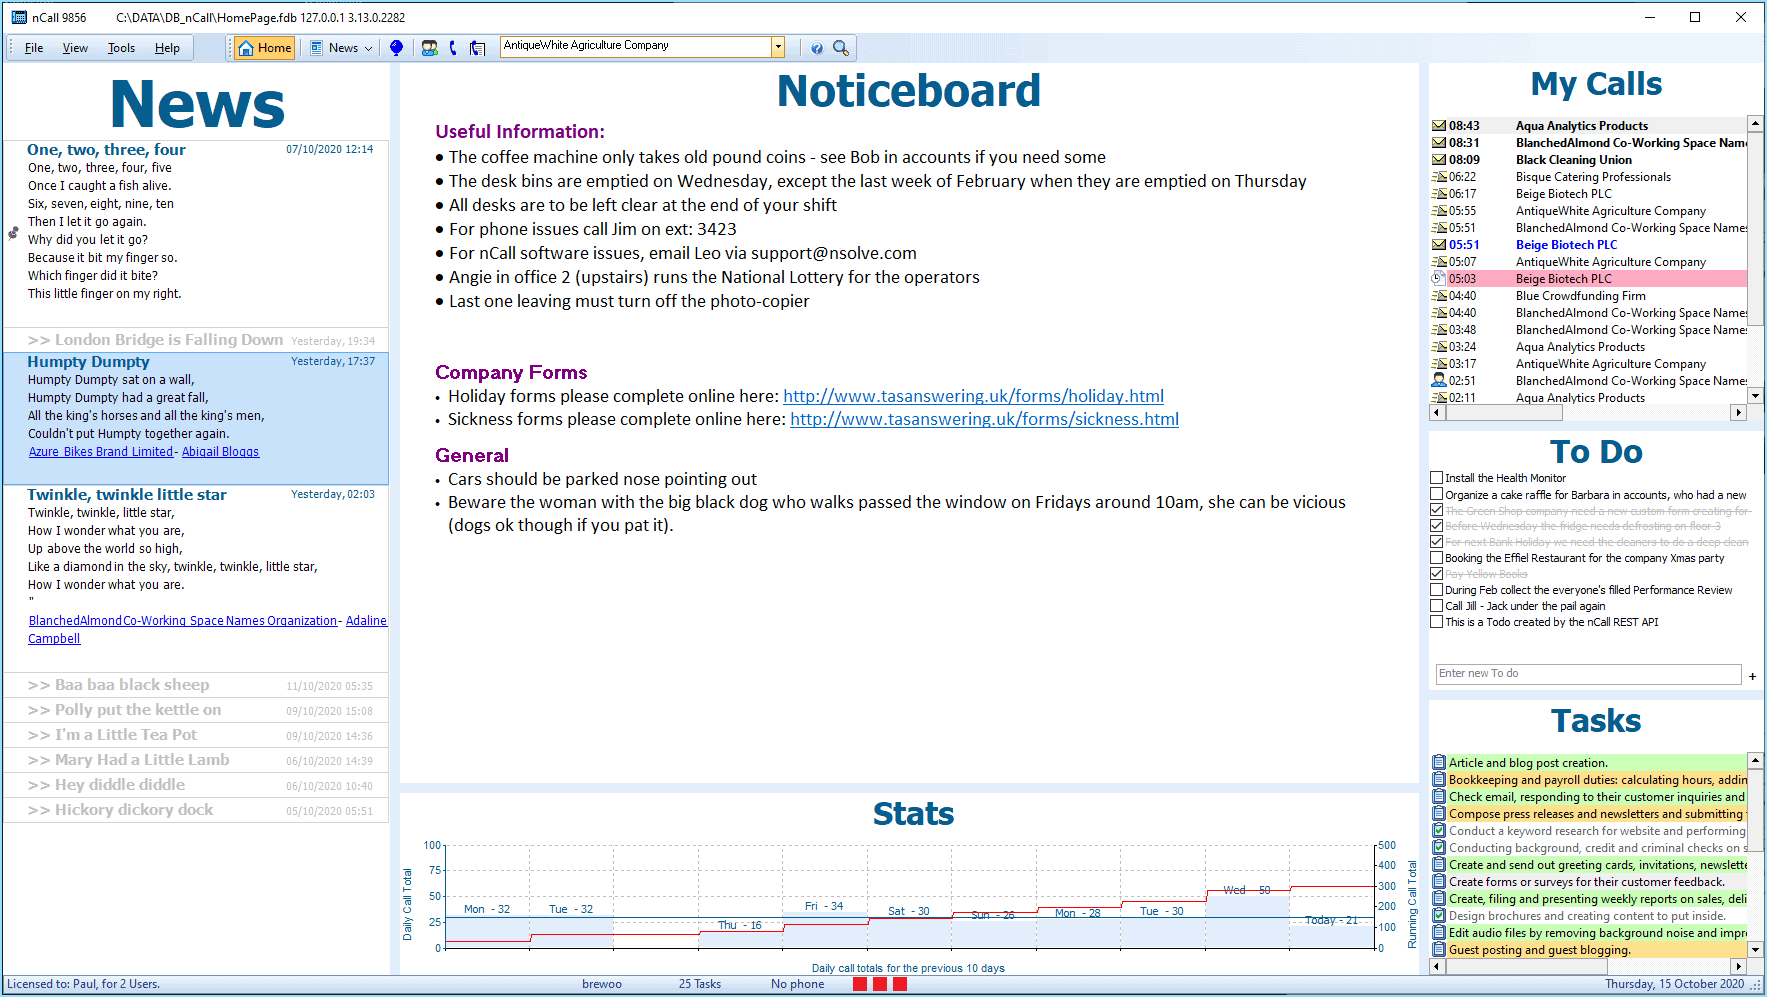Image resolution: width=1767 pixels, height=997 pixels.
Task: Untick Before Wednesday the fridge to-do checkbox
Action: pos(1437,526)
